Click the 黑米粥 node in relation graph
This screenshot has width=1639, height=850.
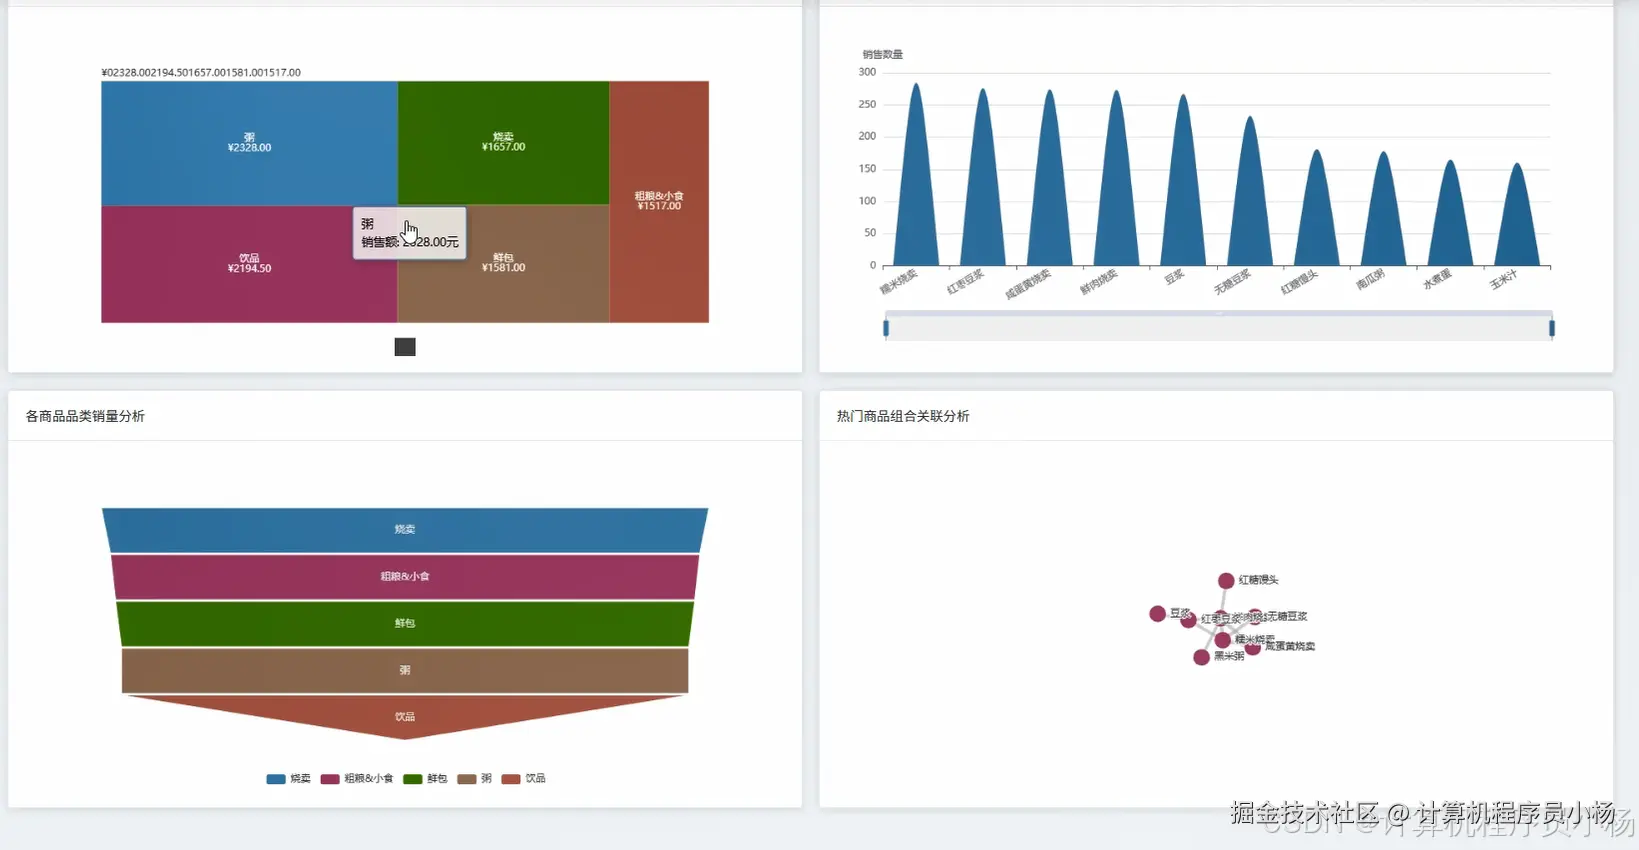click(x=1201, y=657)
